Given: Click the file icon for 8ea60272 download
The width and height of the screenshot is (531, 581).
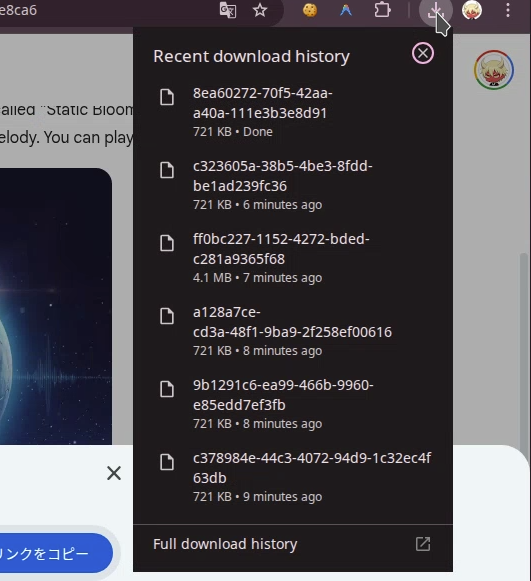Looking at the screenshot, I should click(167, 97).
